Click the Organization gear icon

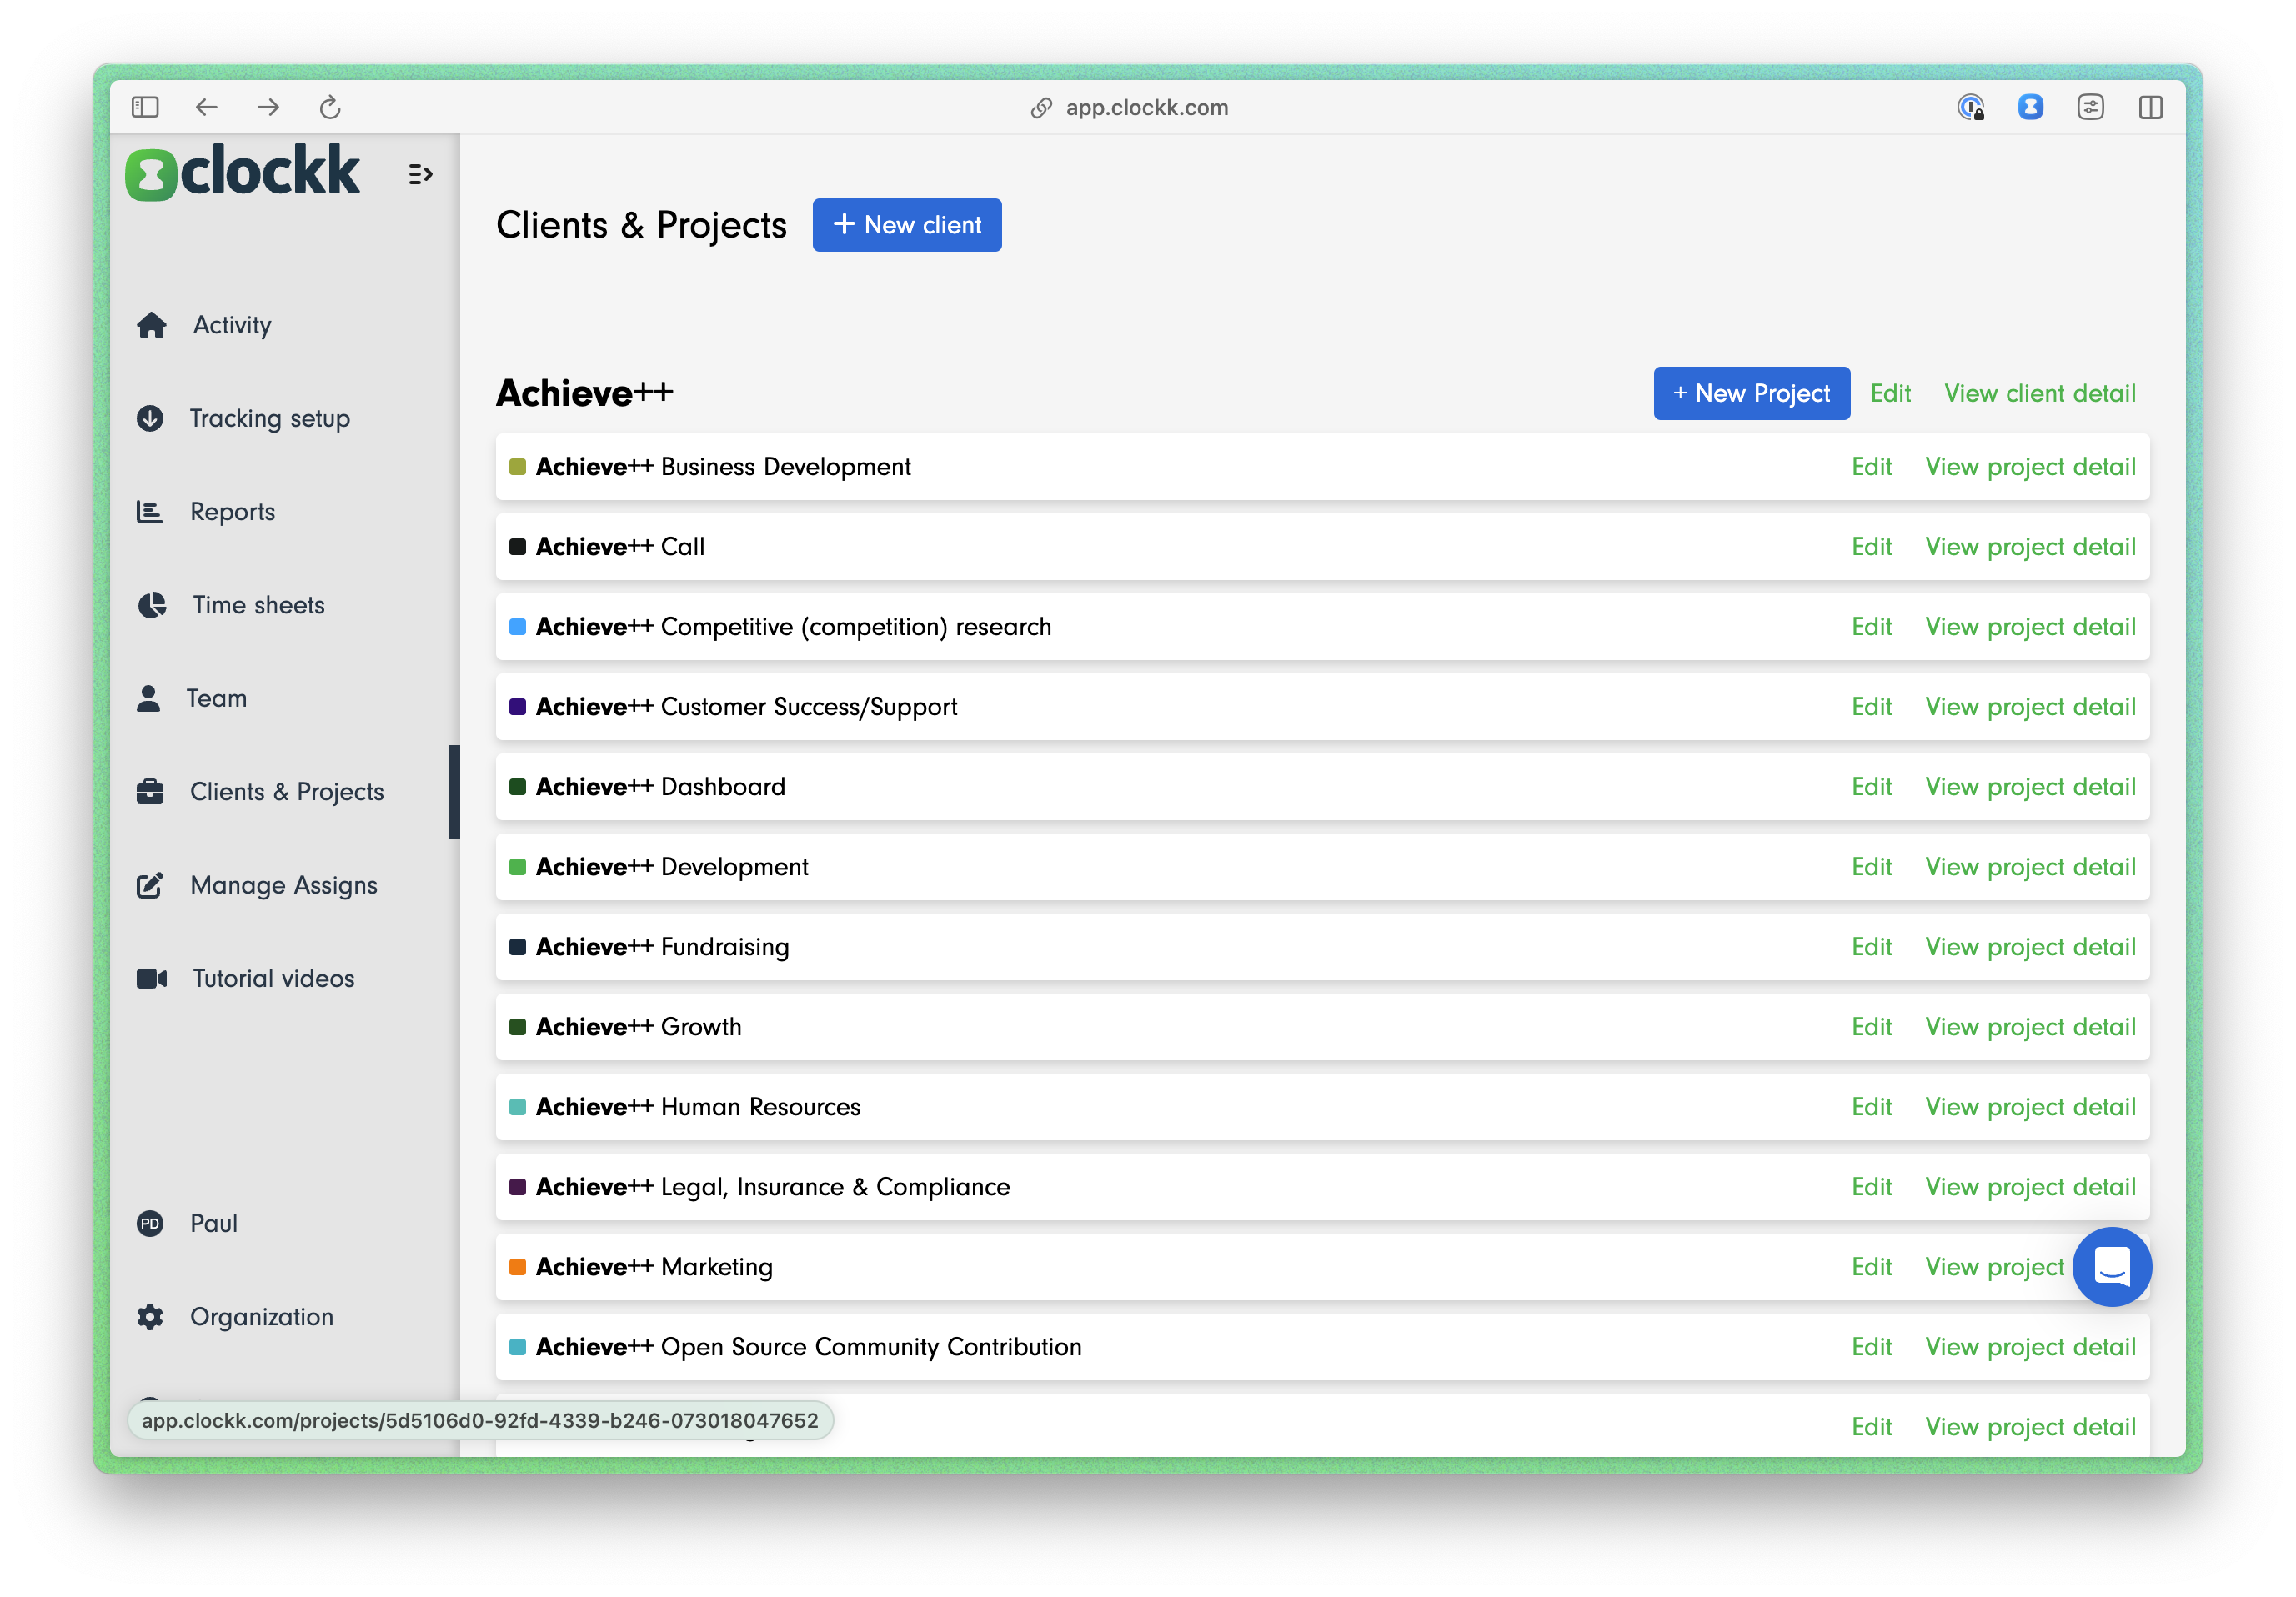click(x=150, y=1317)
